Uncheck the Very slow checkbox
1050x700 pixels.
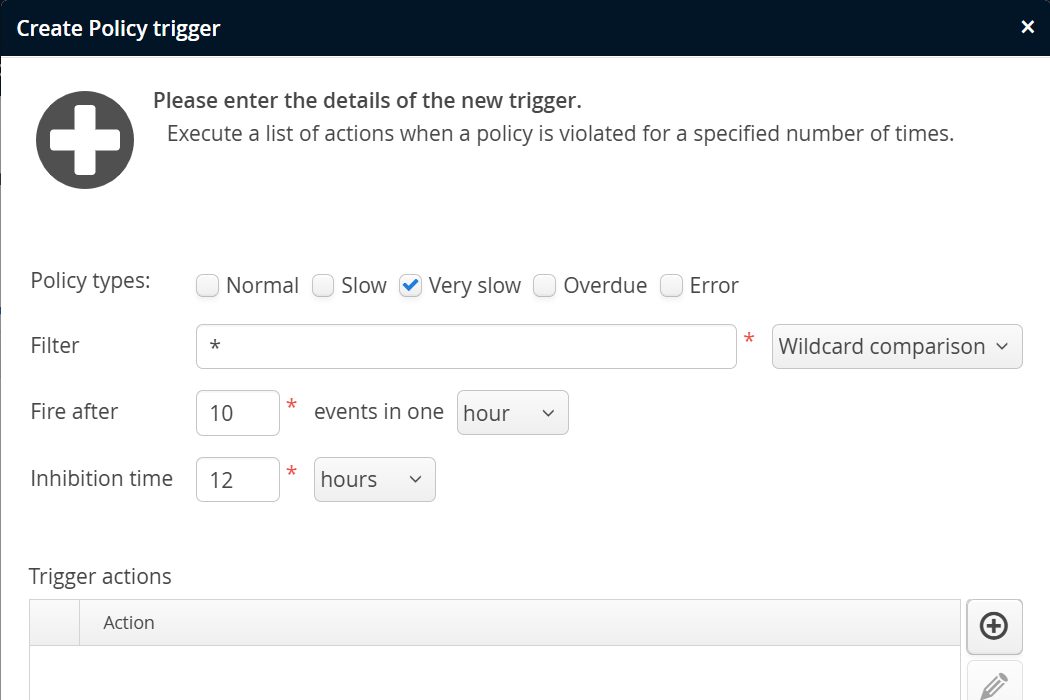click(x=410, y=285)
